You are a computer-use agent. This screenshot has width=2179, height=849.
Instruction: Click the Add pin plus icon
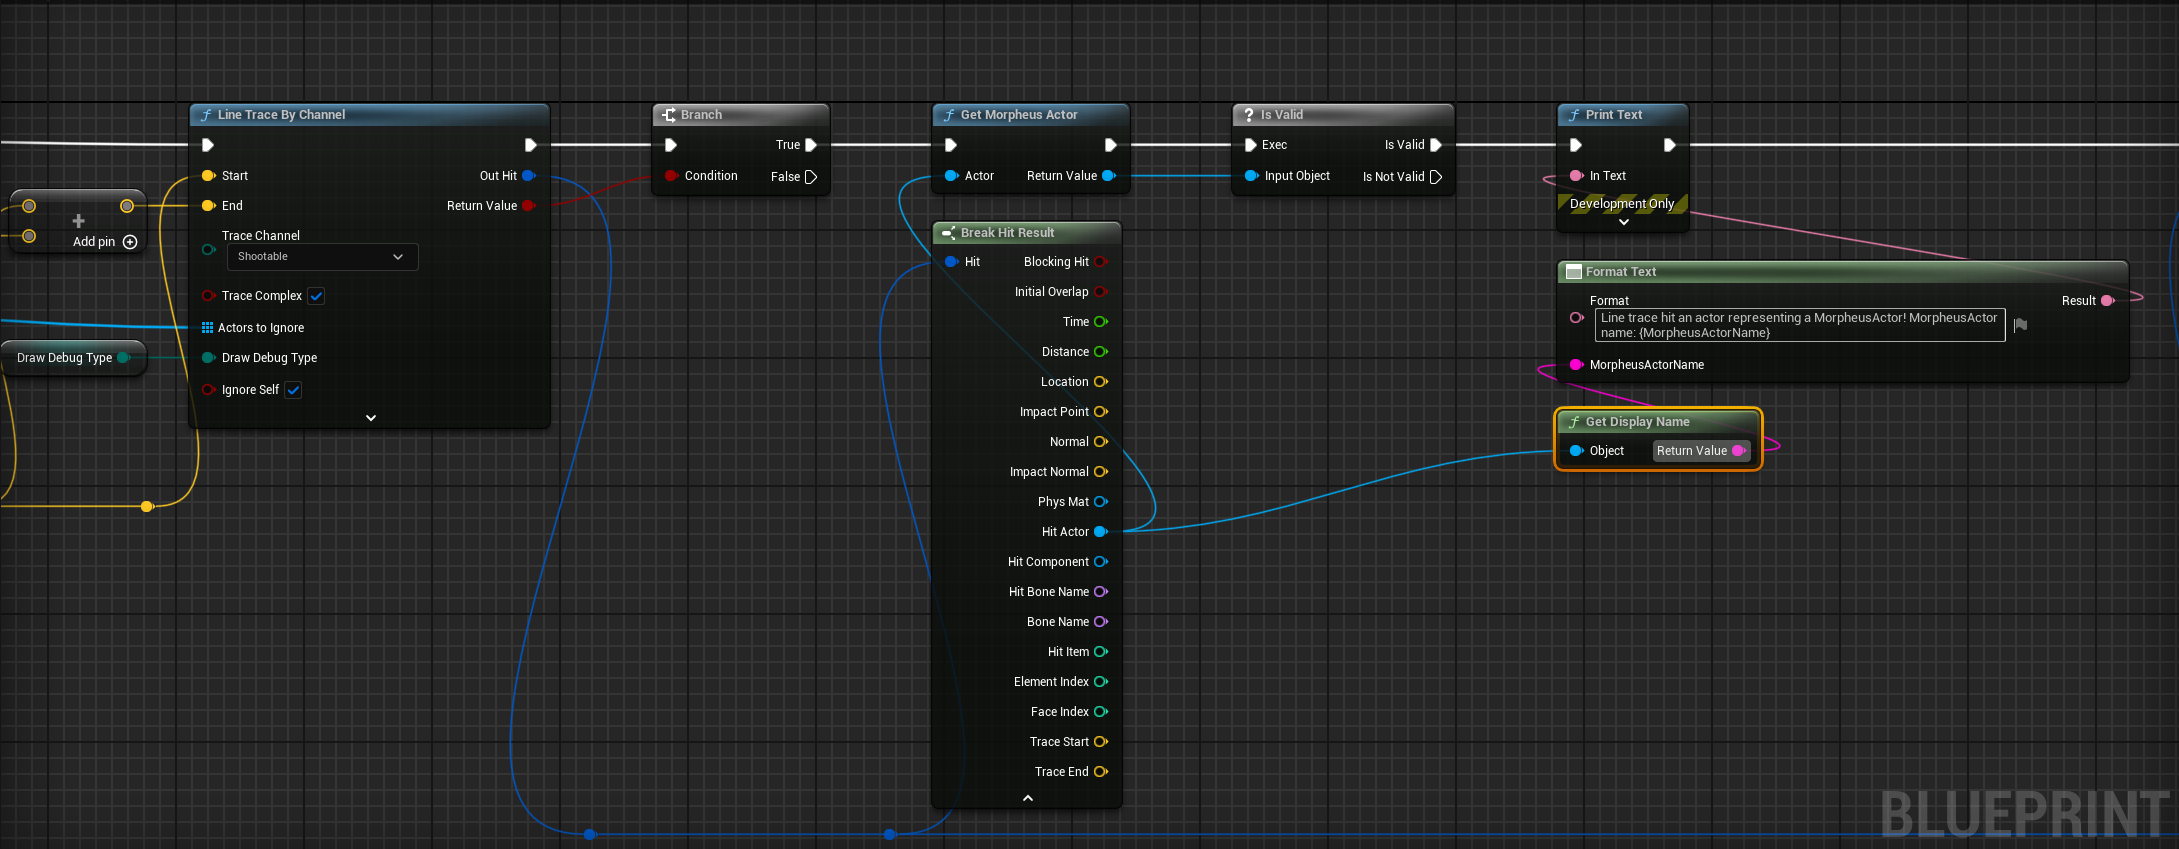[130, 242]
